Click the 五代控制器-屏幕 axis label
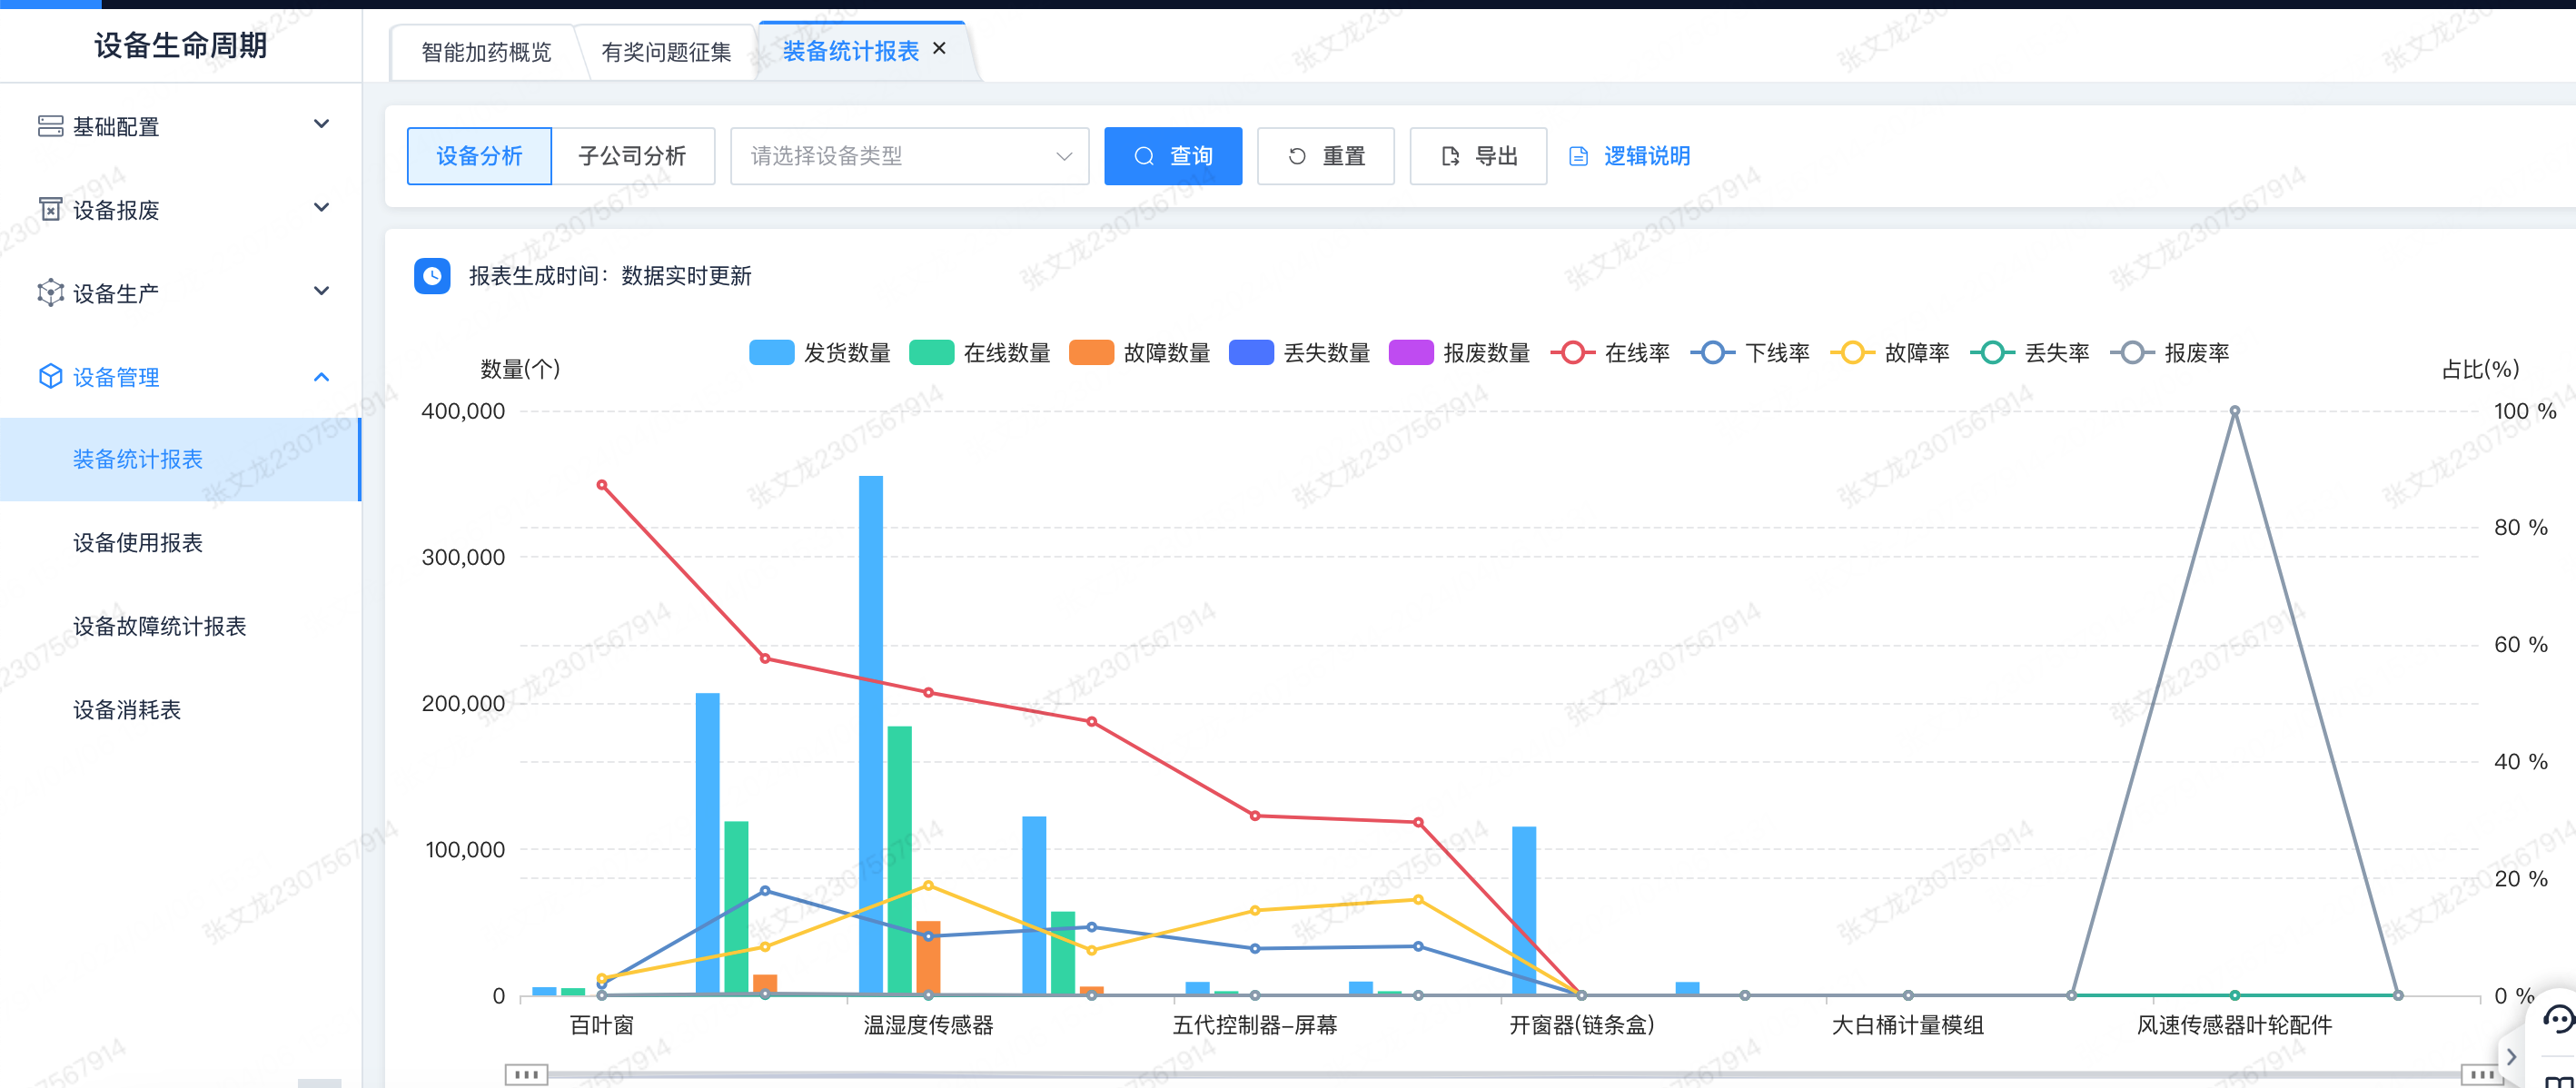This screenshot has height=1088, width=2576. click(1254, 1025)
